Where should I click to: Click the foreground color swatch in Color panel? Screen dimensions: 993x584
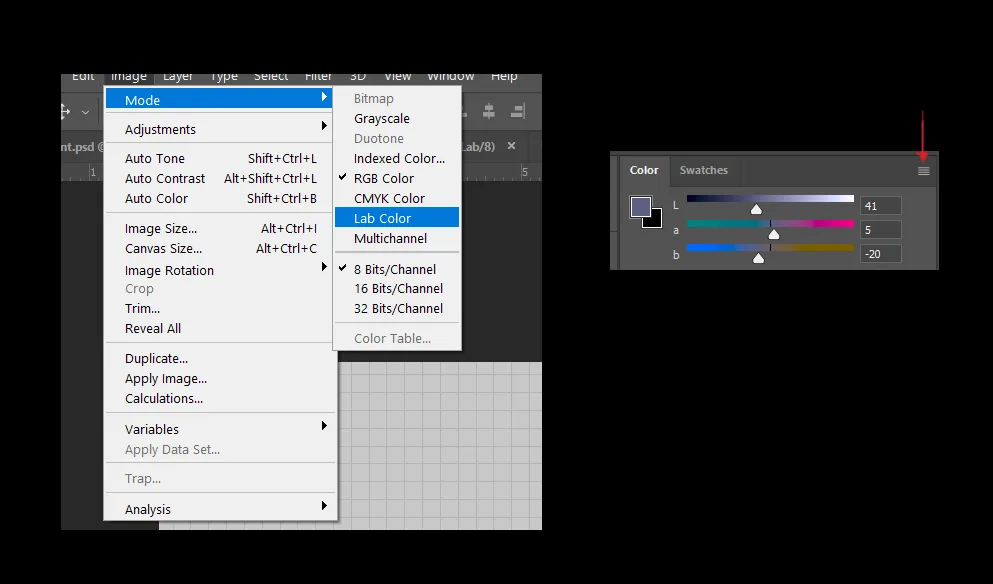click(x=640, y=207)
